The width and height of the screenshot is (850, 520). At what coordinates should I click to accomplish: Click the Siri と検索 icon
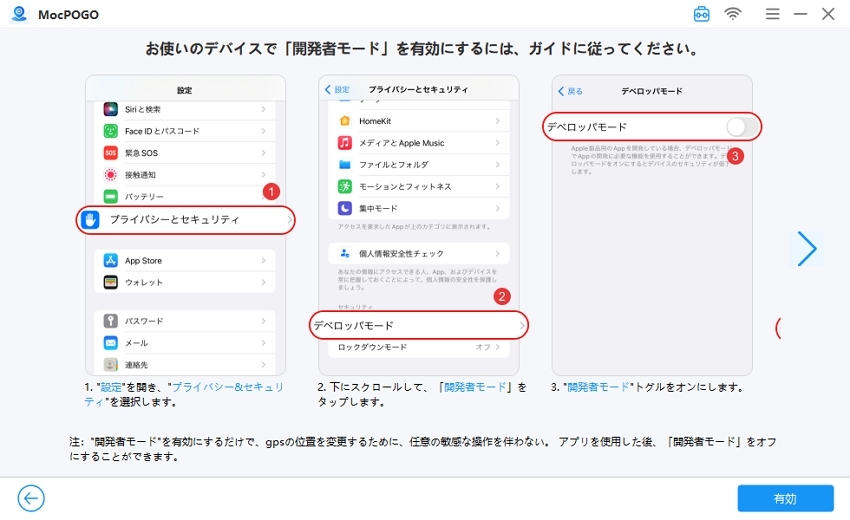[x=111, y=109]
